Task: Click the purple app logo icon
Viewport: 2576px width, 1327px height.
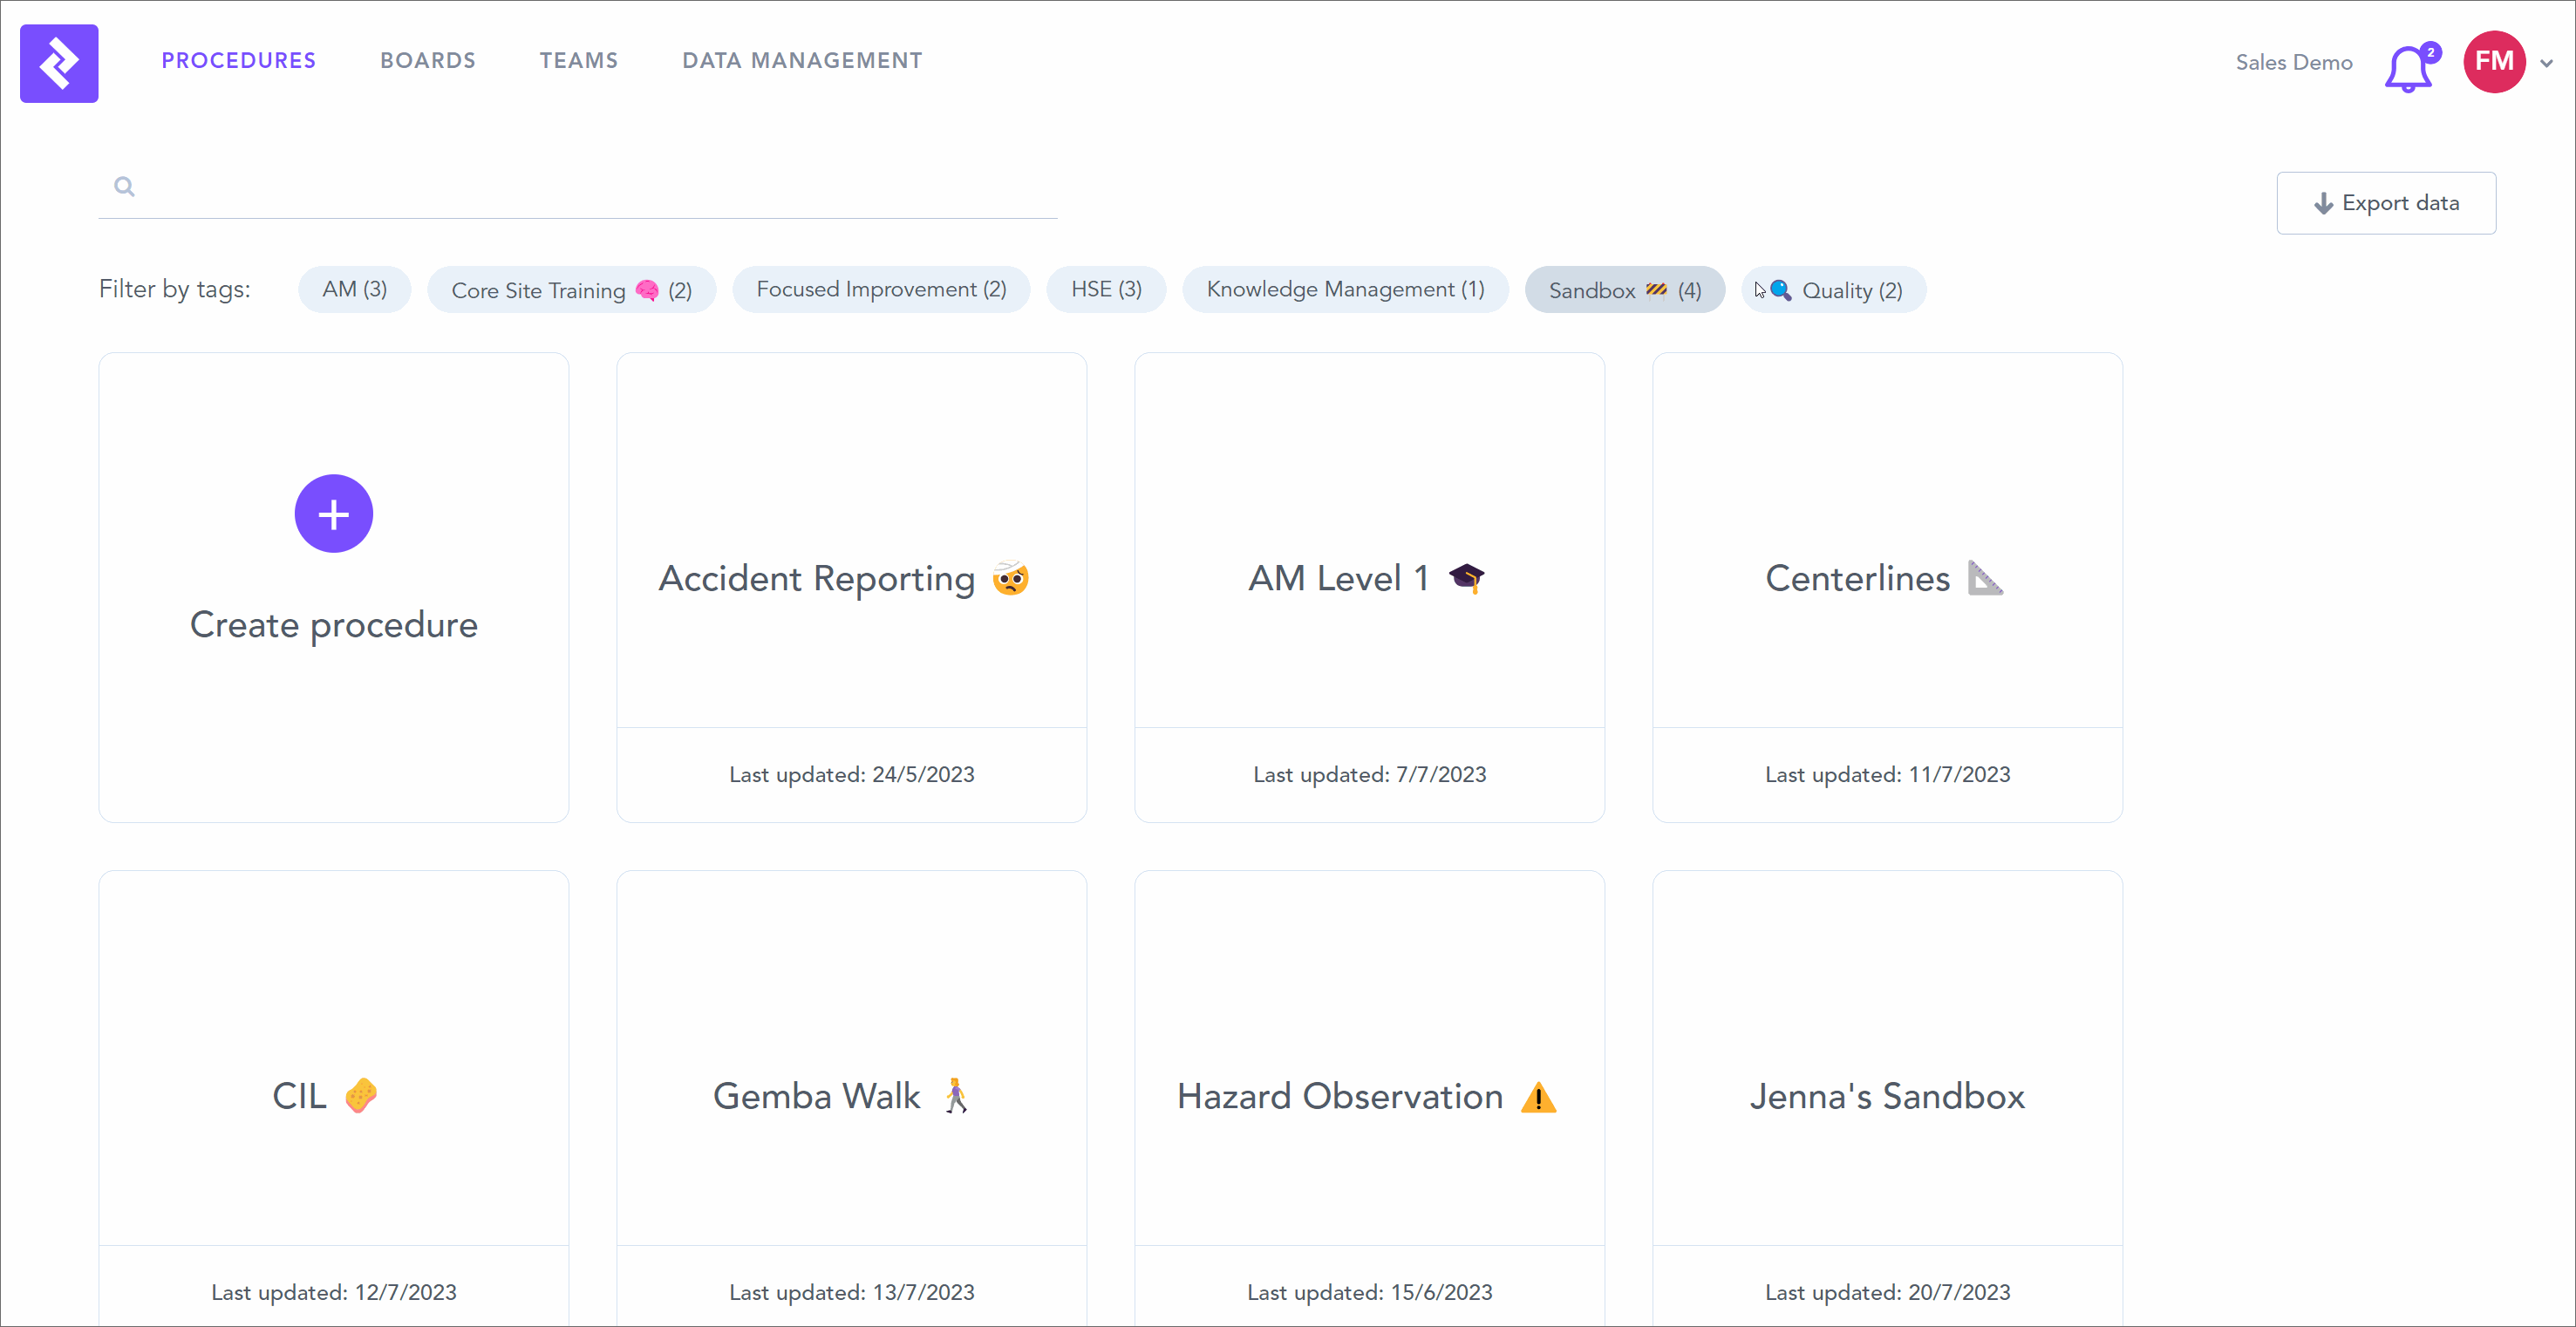Action: 59,63
